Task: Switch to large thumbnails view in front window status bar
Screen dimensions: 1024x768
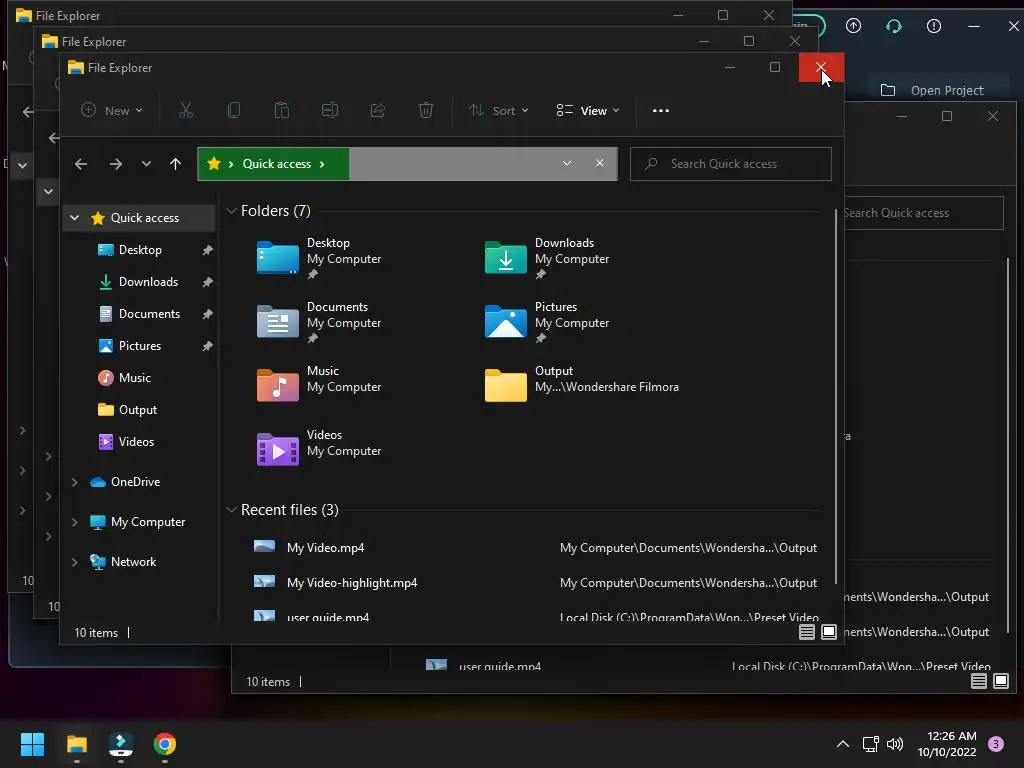Action: (829, 632)
